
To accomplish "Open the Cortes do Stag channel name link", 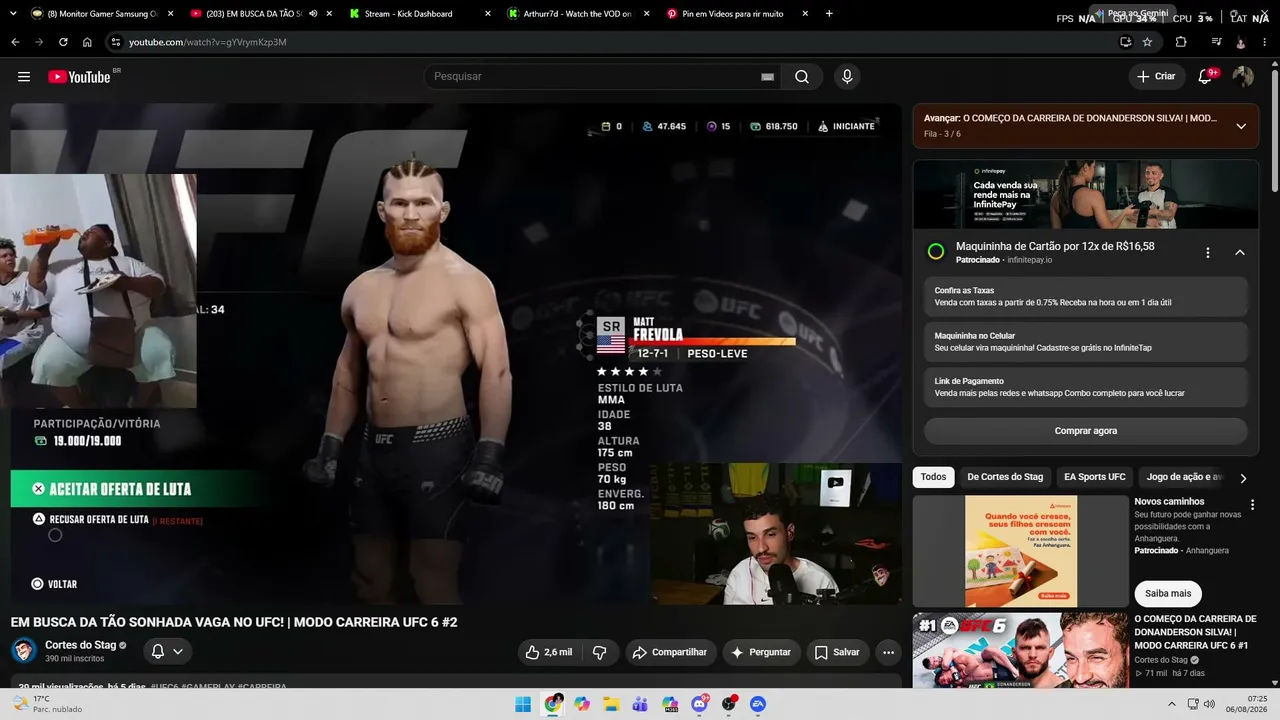I will click(81, 645).
